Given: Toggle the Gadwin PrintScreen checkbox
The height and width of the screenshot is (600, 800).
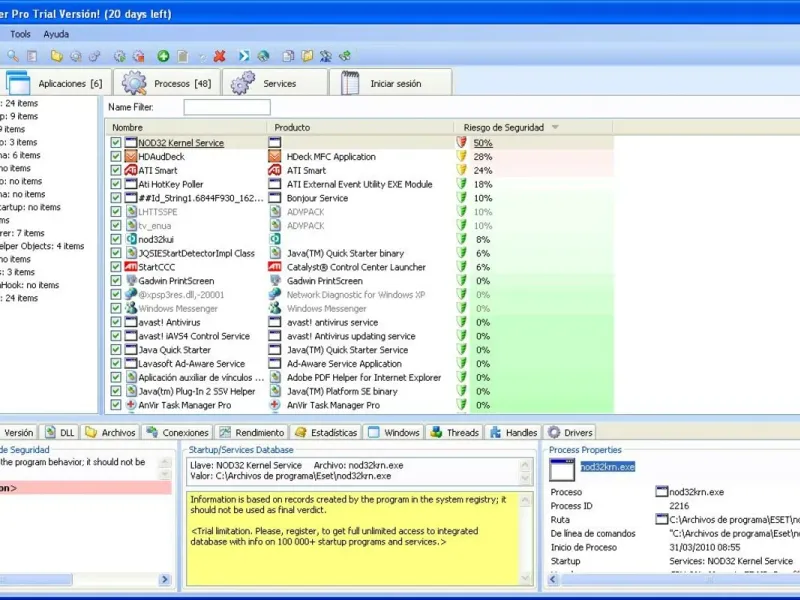Looking at the screenshot, I should point(116,280).
